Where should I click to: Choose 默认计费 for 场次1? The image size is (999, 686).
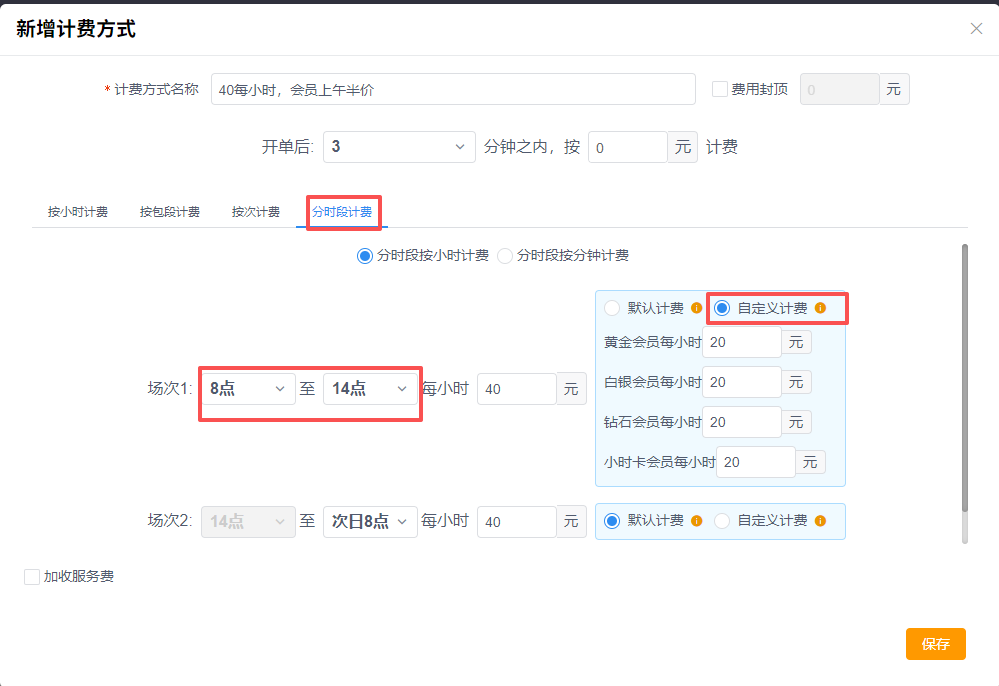[613, 308]
